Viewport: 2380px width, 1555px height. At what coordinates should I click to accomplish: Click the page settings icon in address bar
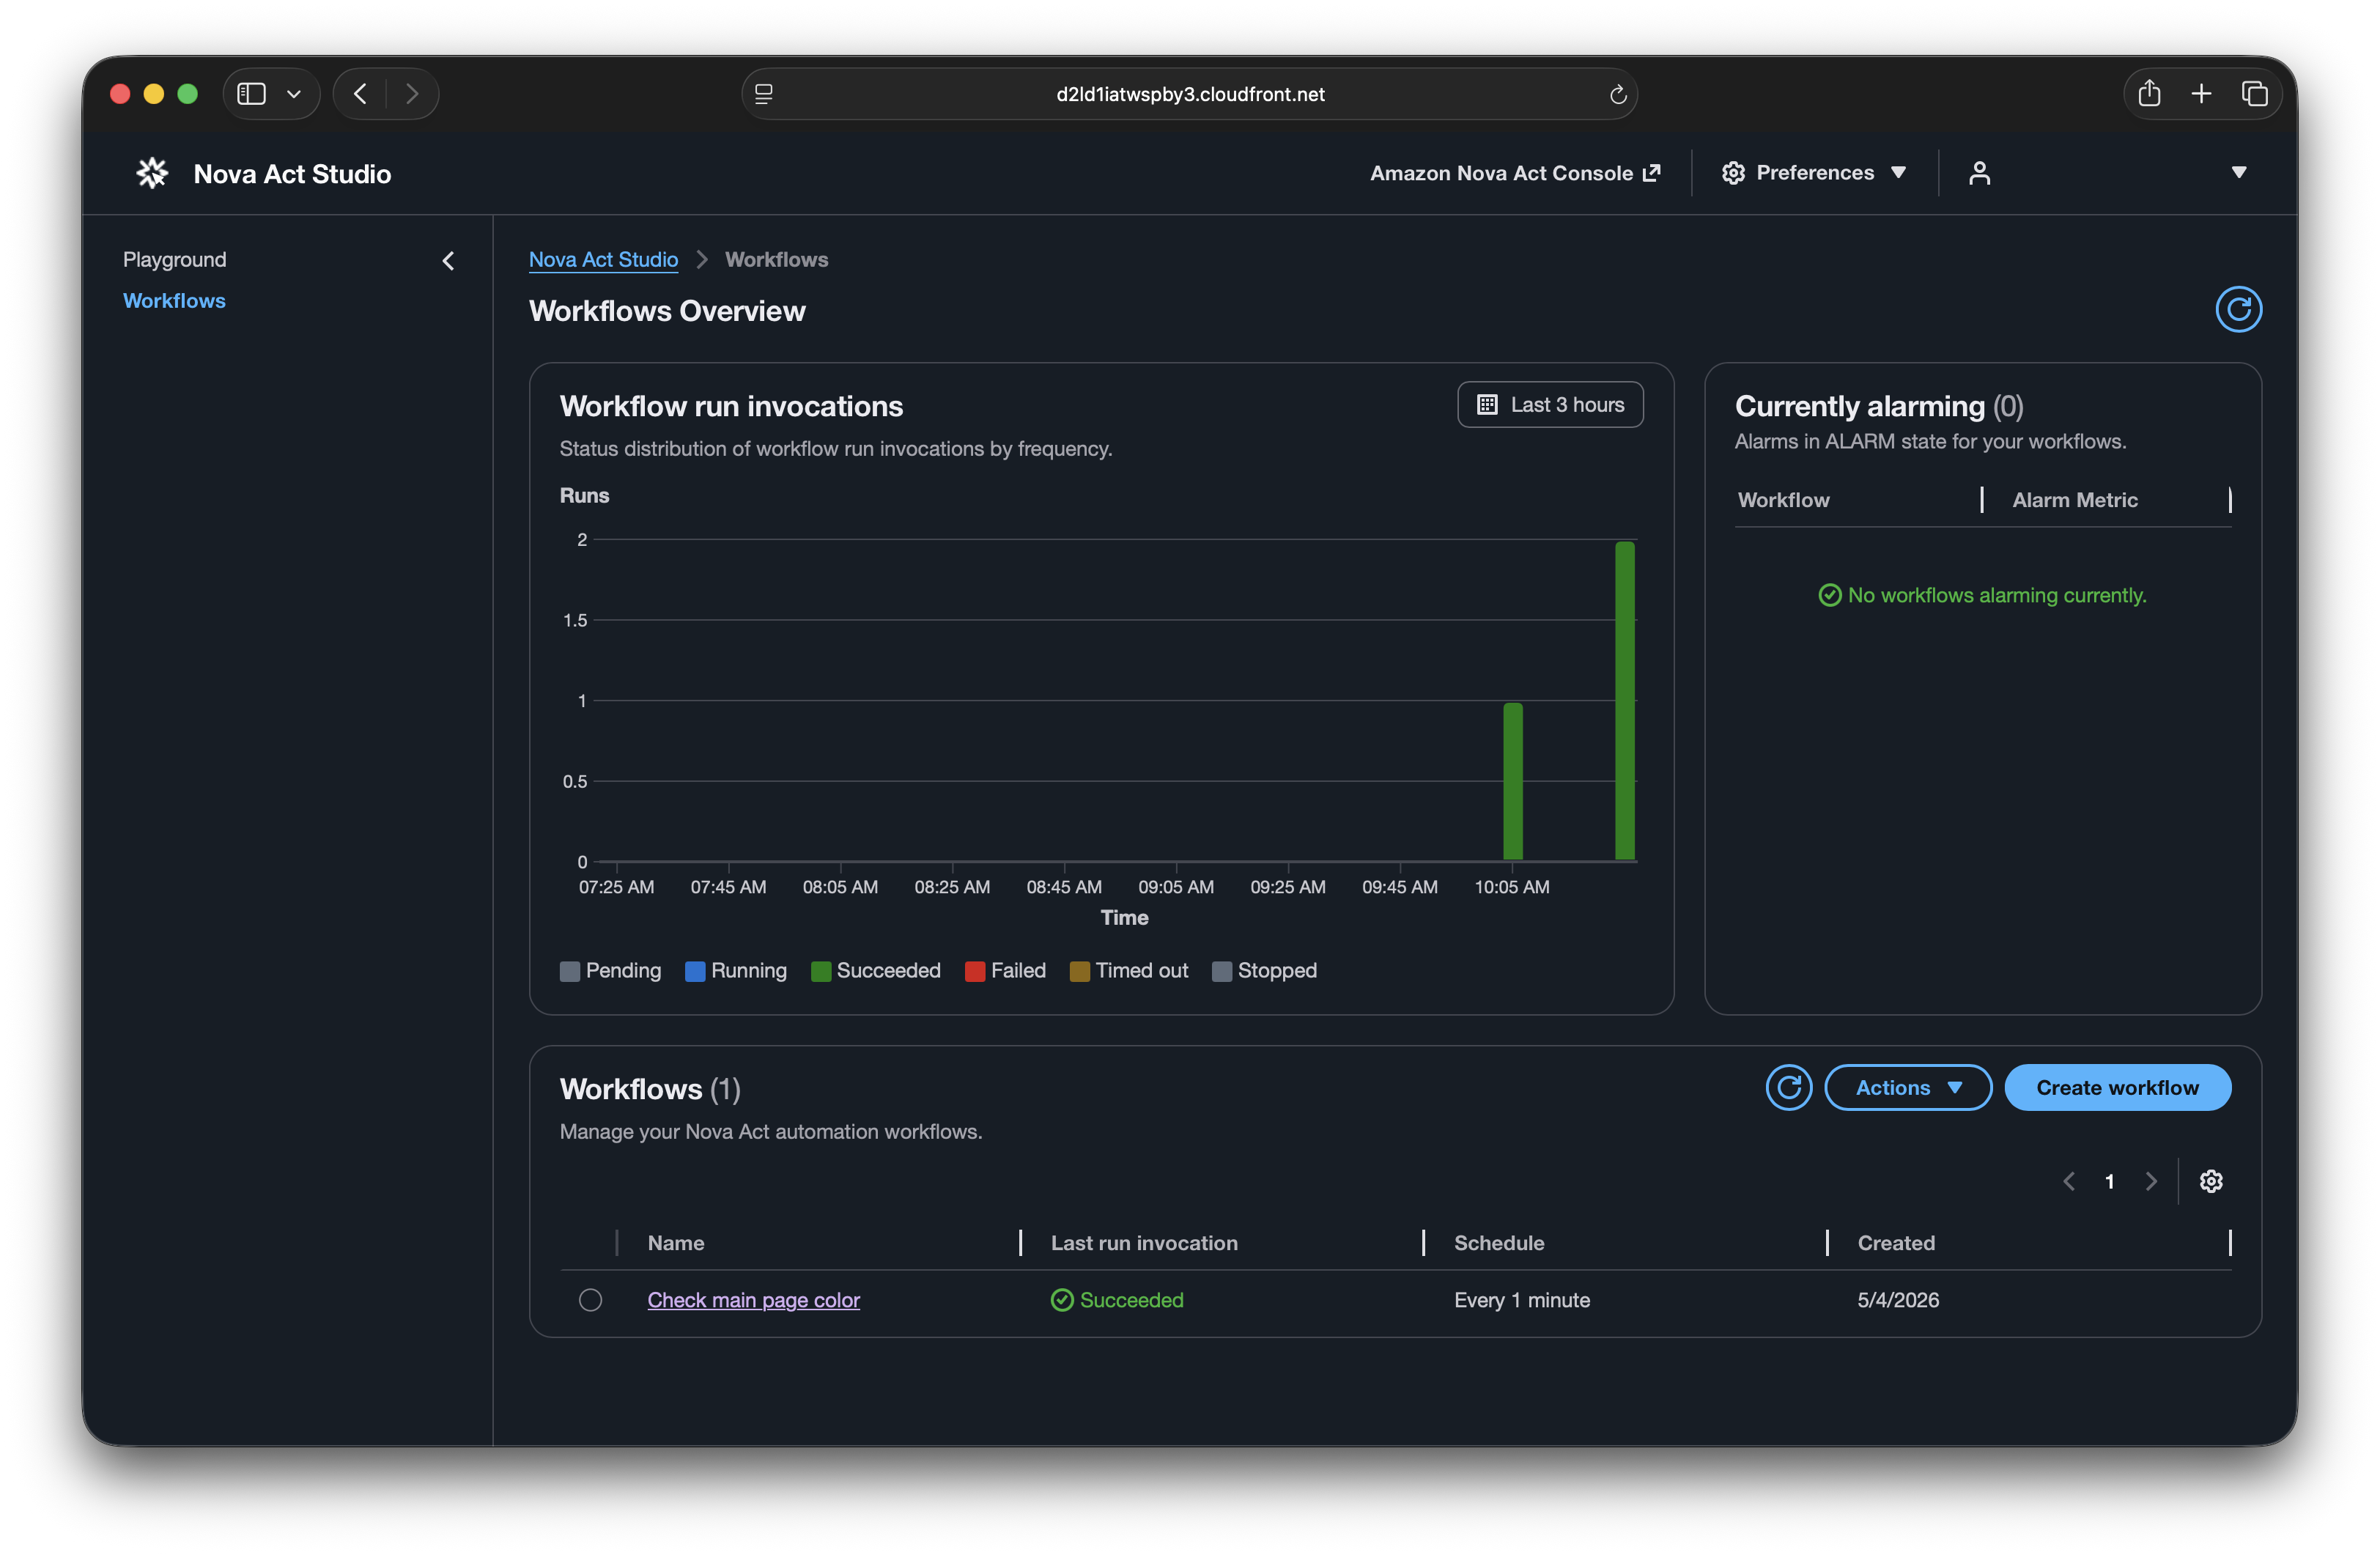764,94
